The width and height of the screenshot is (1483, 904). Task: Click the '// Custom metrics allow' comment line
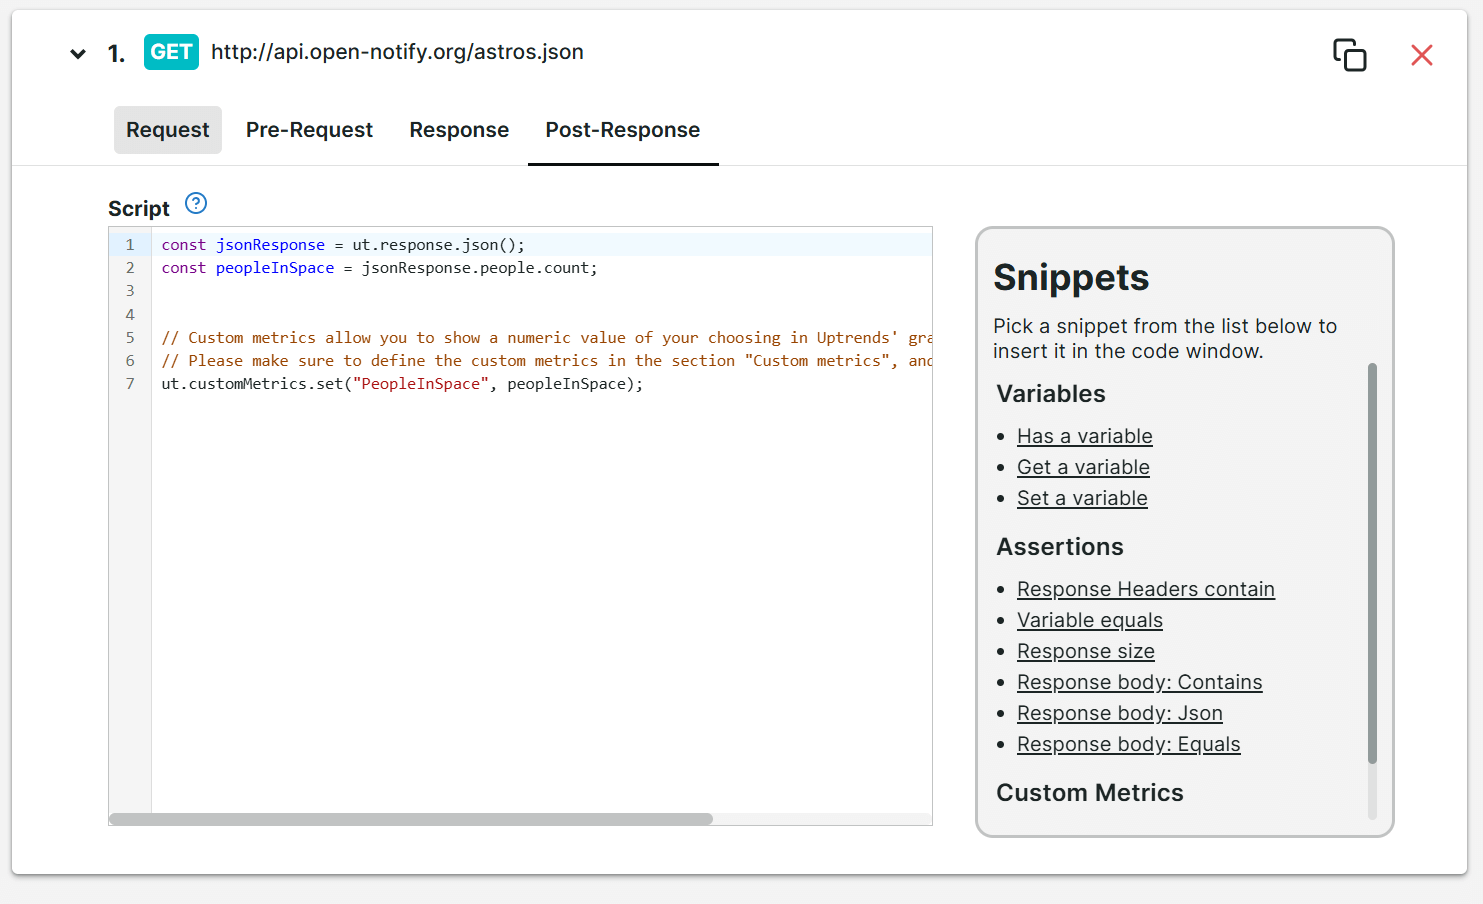(x=546, y=338)
